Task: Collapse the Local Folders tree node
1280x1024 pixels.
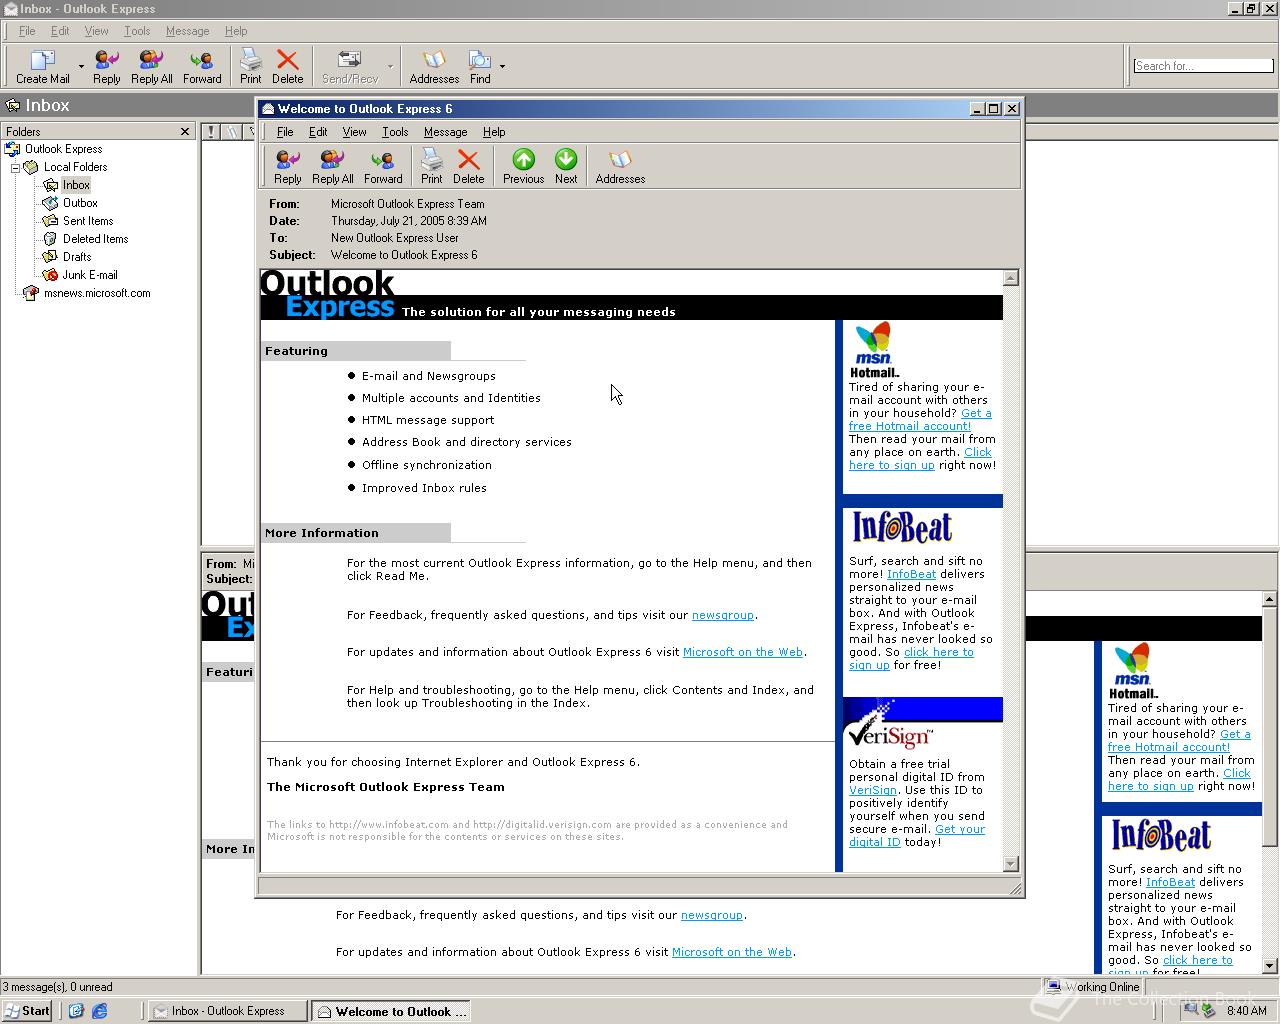Action: click(x=16, y=167)
